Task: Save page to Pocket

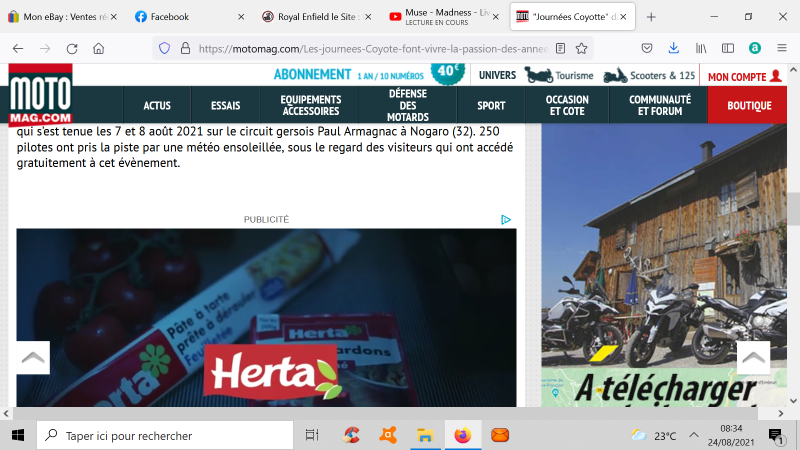Action: click(647, 48)
